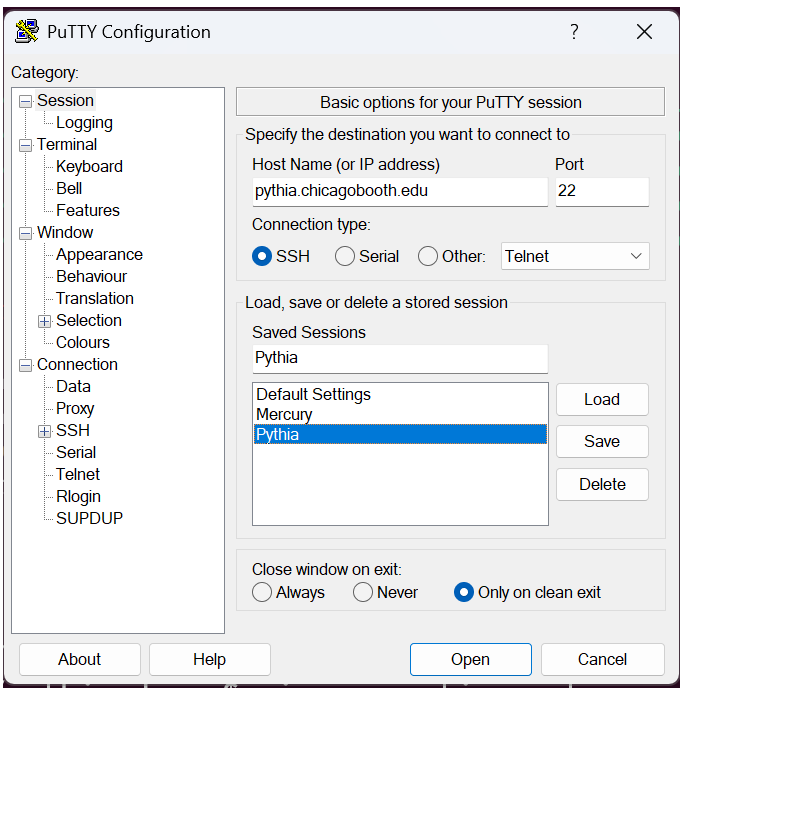Open Rlogin settings
Screen dimensions: 810x839
(x=78, y=496)
